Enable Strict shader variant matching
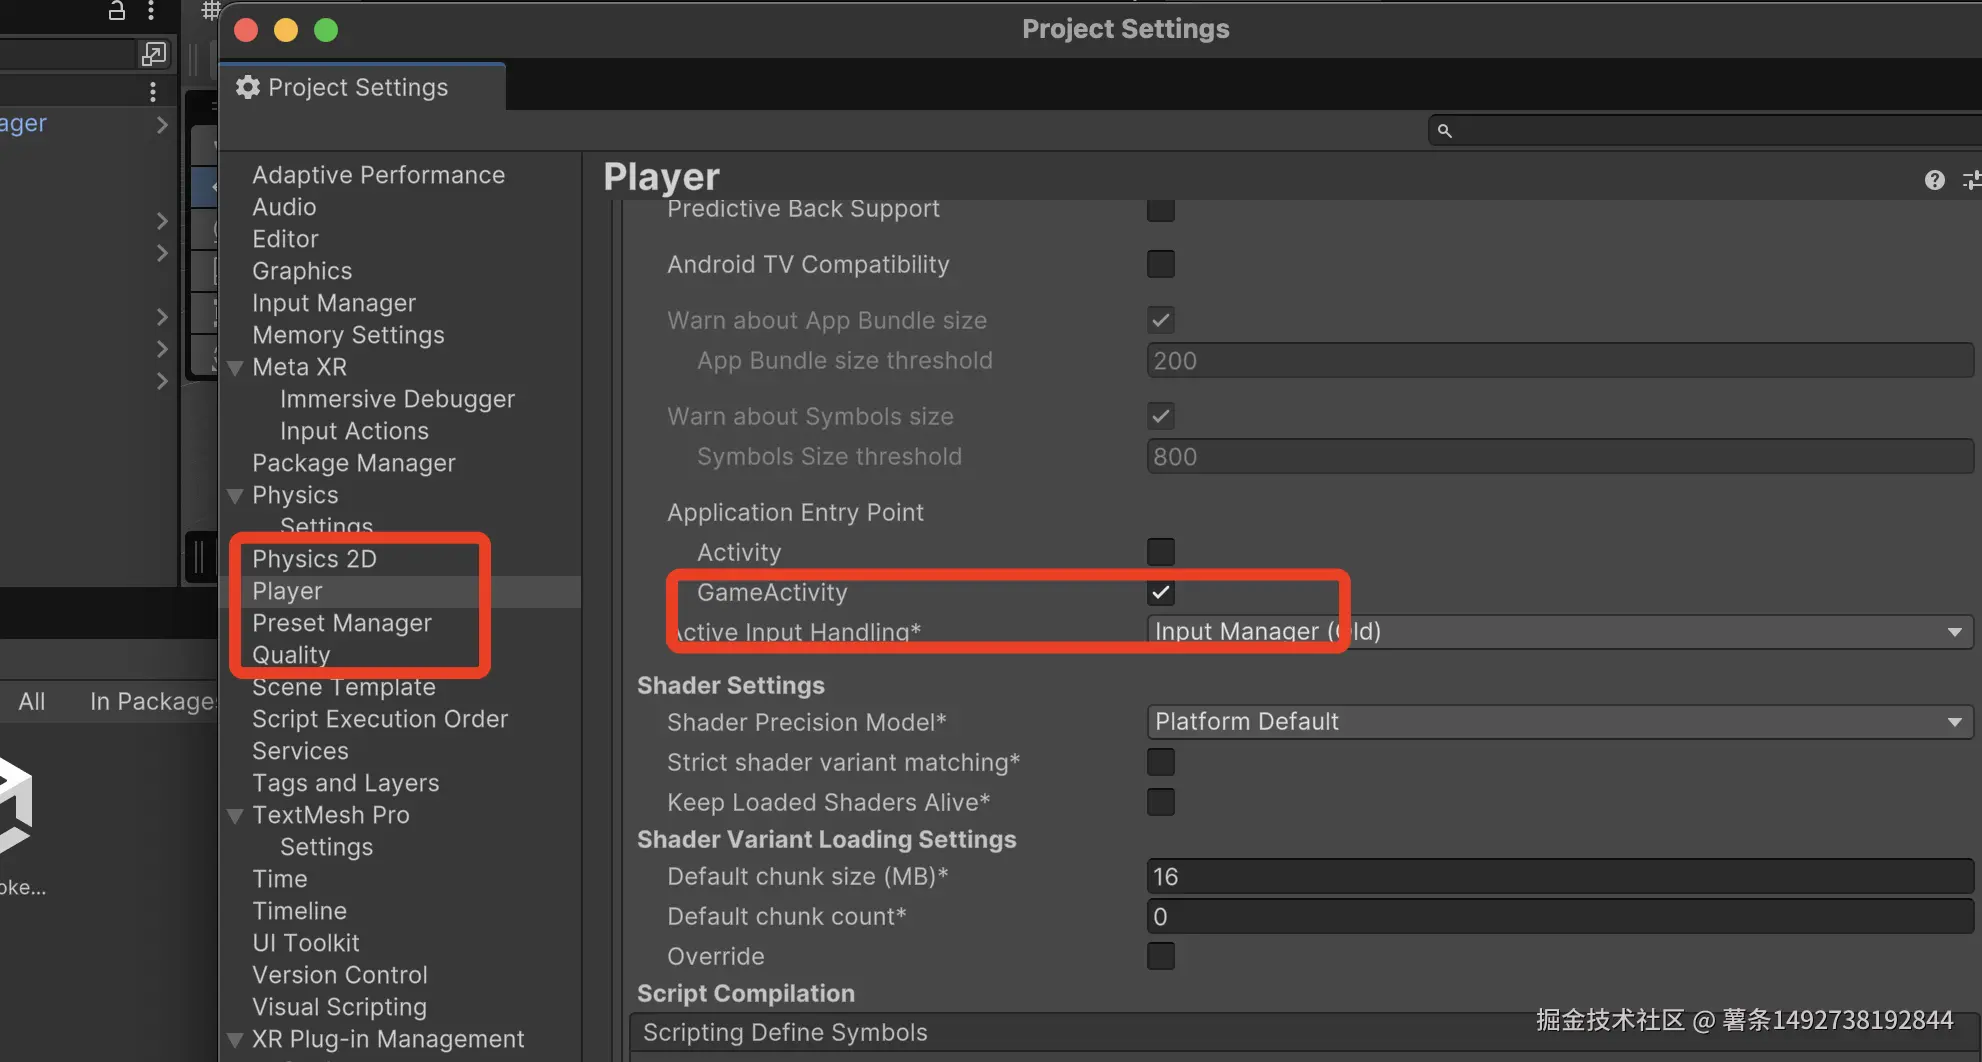 pyautogui.click(x=1161, y=762)
